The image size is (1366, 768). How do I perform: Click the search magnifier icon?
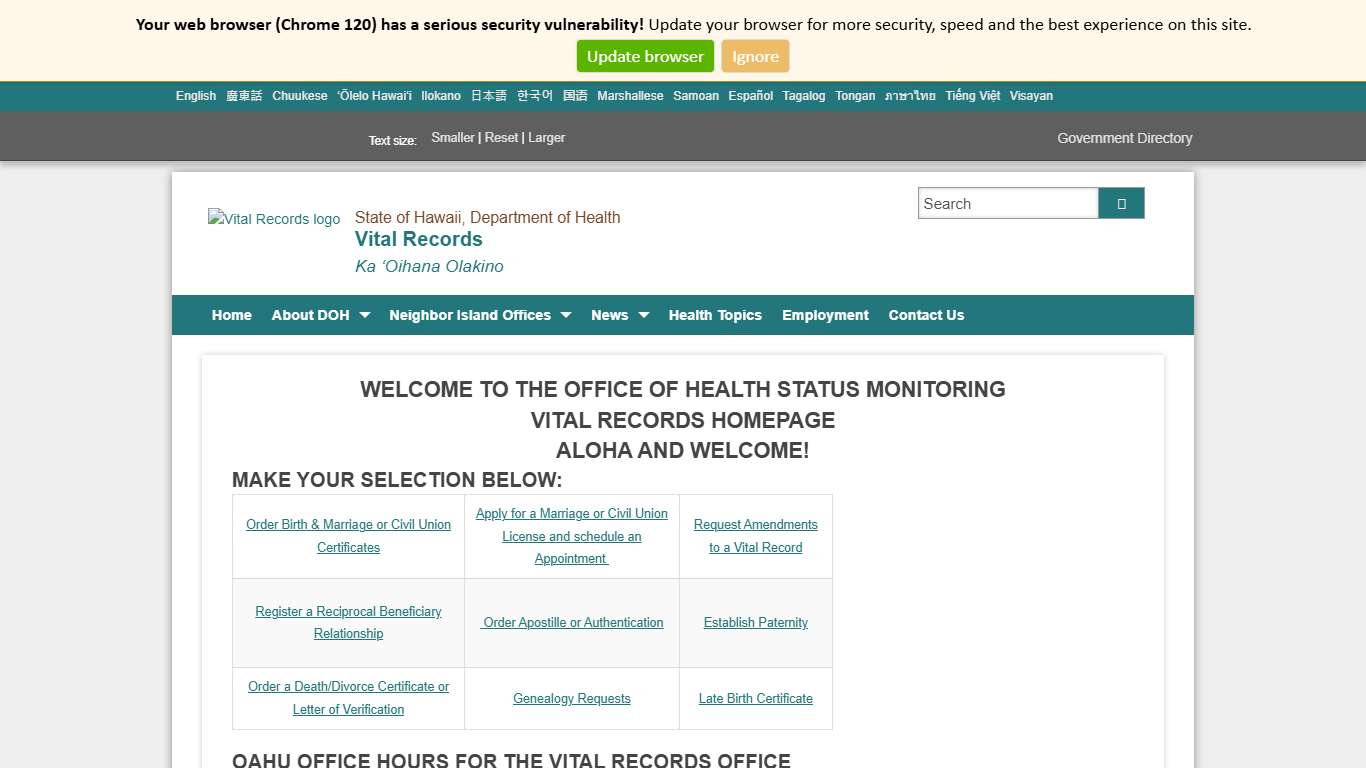[1120, 203]
